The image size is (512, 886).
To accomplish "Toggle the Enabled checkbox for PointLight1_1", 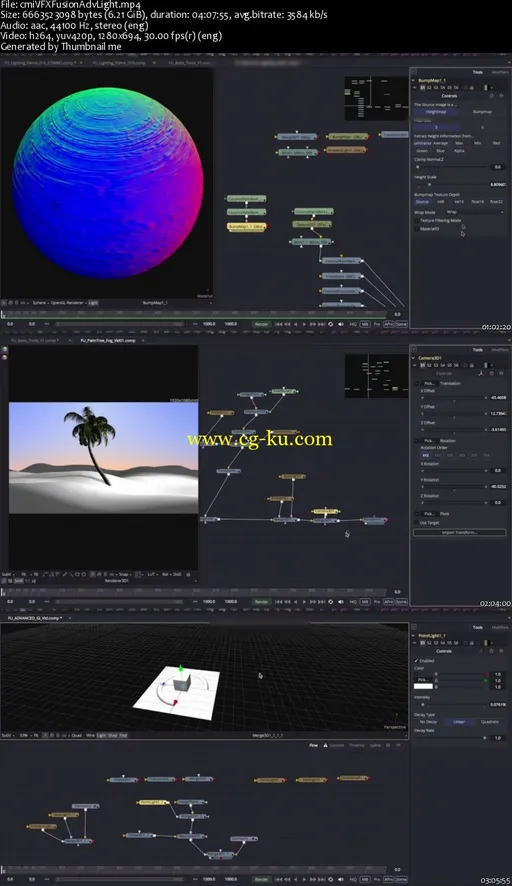I will [416, 660].
